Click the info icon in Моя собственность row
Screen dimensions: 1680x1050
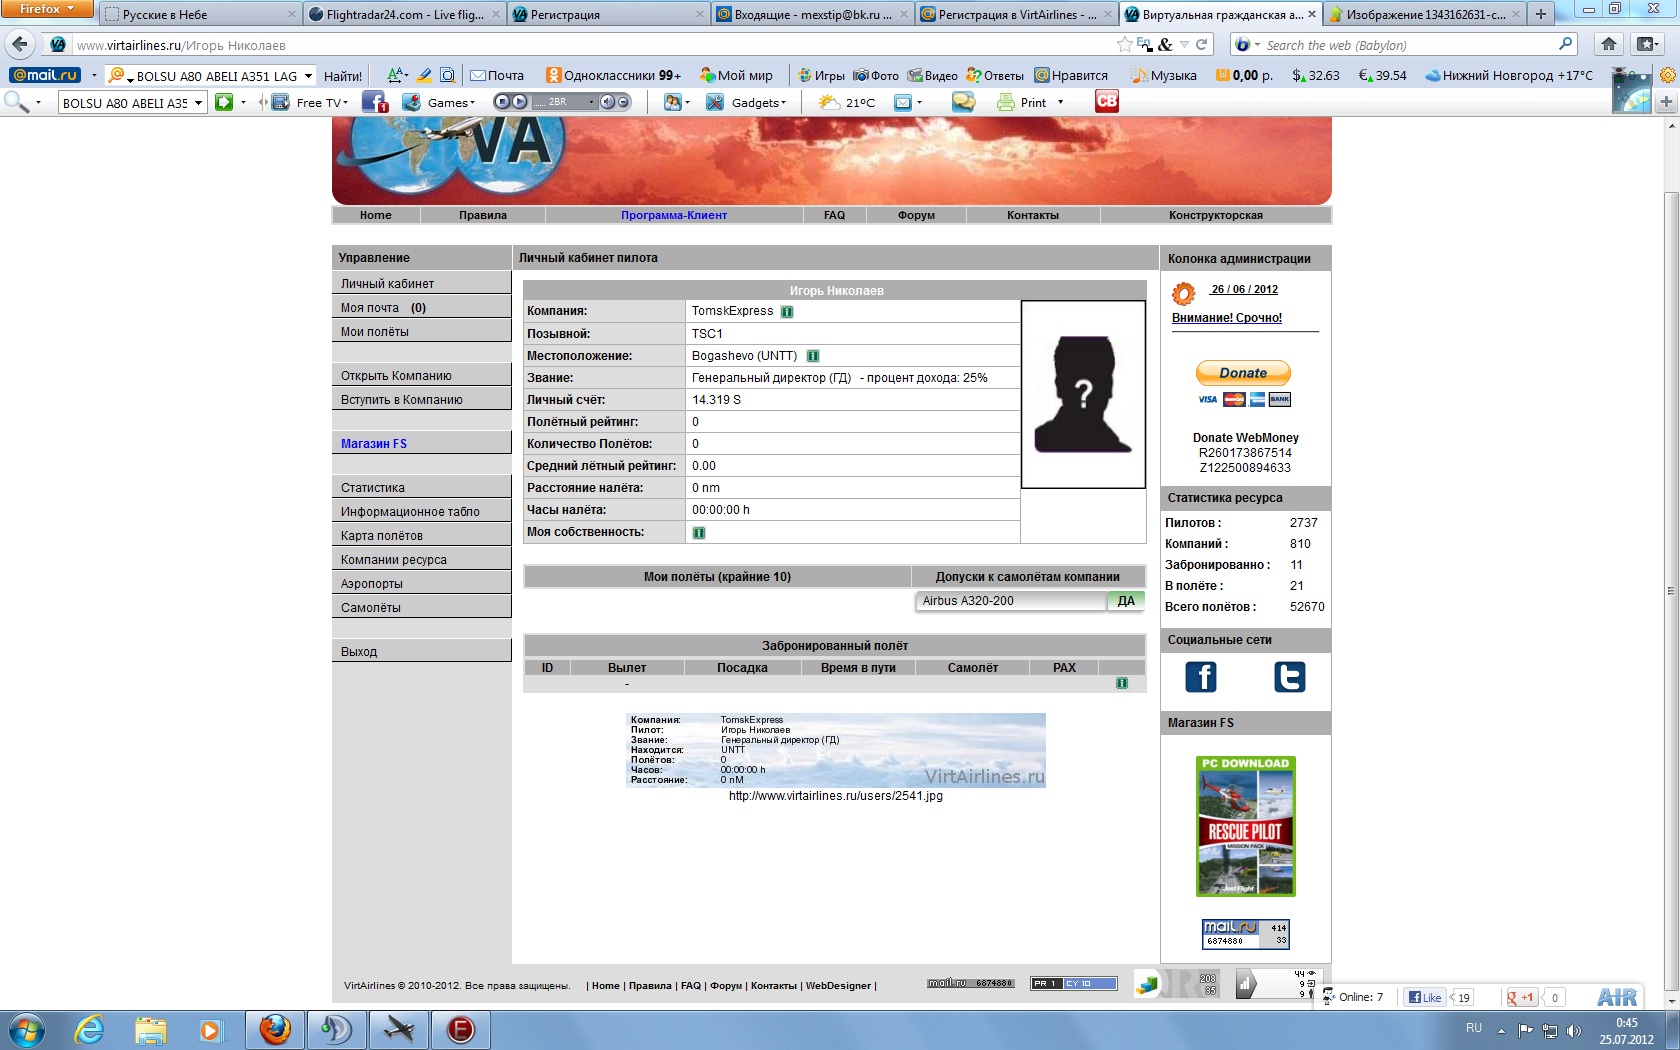click(x=699, y=533)
